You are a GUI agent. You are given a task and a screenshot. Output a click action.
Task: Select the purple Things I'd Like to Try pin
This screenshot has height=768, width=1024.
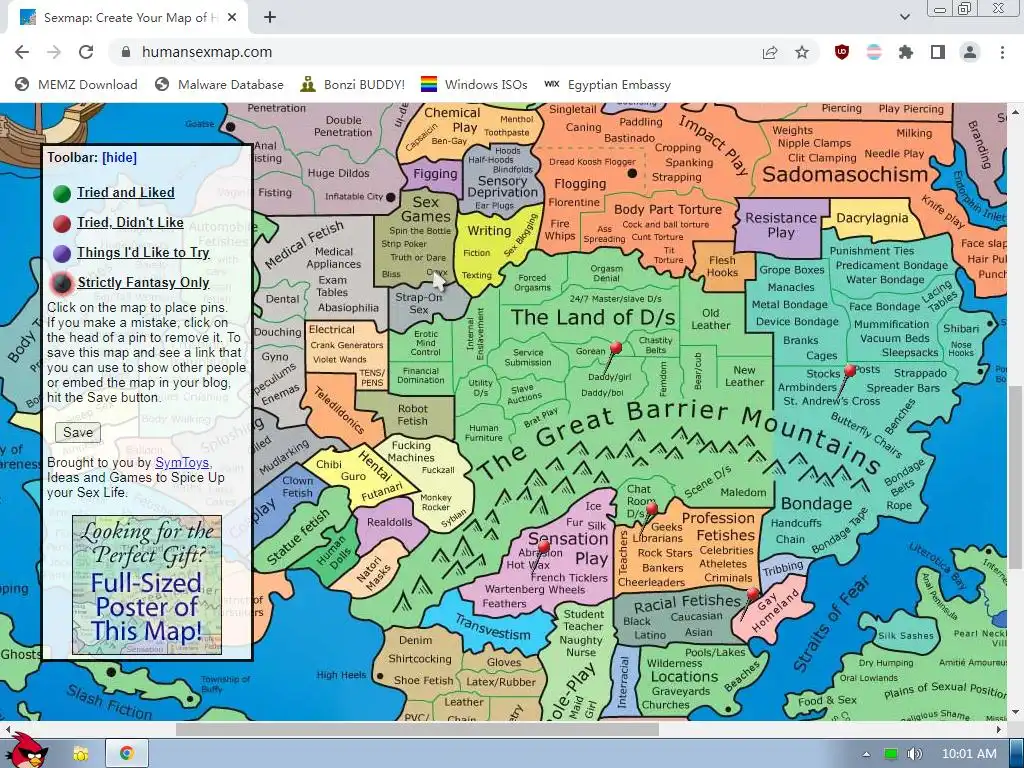click(x=61, y=253)
